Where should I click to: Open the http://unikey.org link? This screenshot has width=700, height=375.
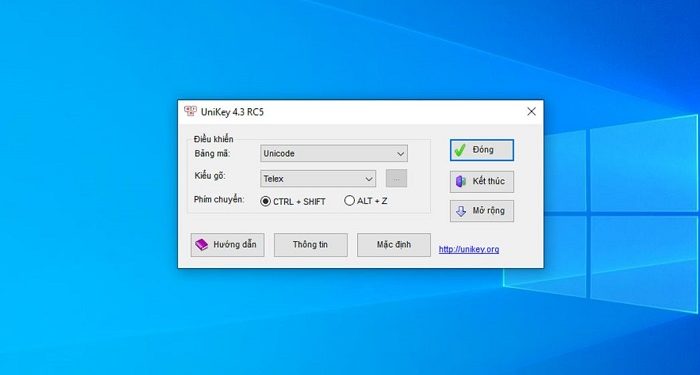point(469,249)
